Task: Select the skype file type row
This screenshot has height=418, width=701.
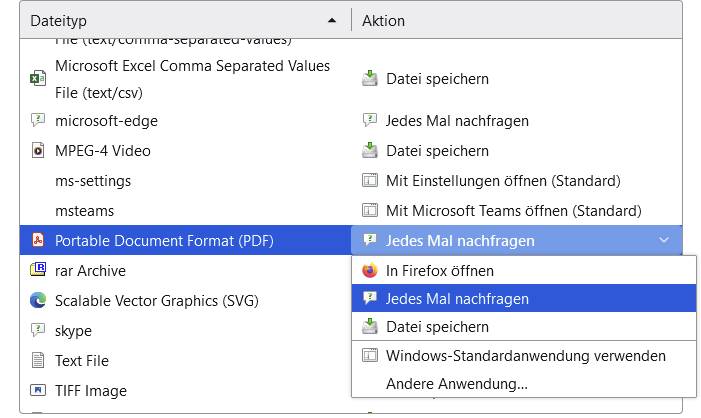Action: (74, 330)
